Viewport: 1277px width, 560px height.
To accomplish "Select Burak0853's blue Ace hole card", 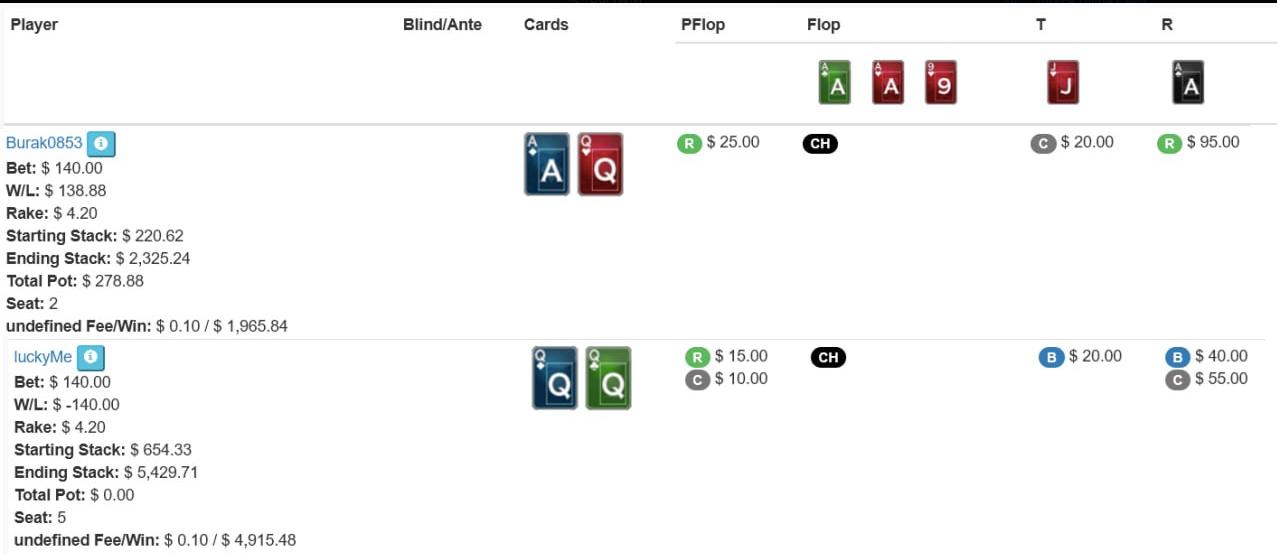I will click(x=547, y=165).
